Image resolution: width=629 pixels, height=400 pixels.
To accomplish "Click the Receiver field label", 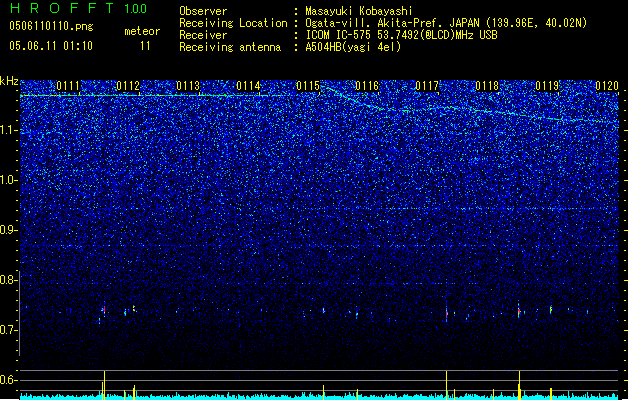I will pos(203,35).
